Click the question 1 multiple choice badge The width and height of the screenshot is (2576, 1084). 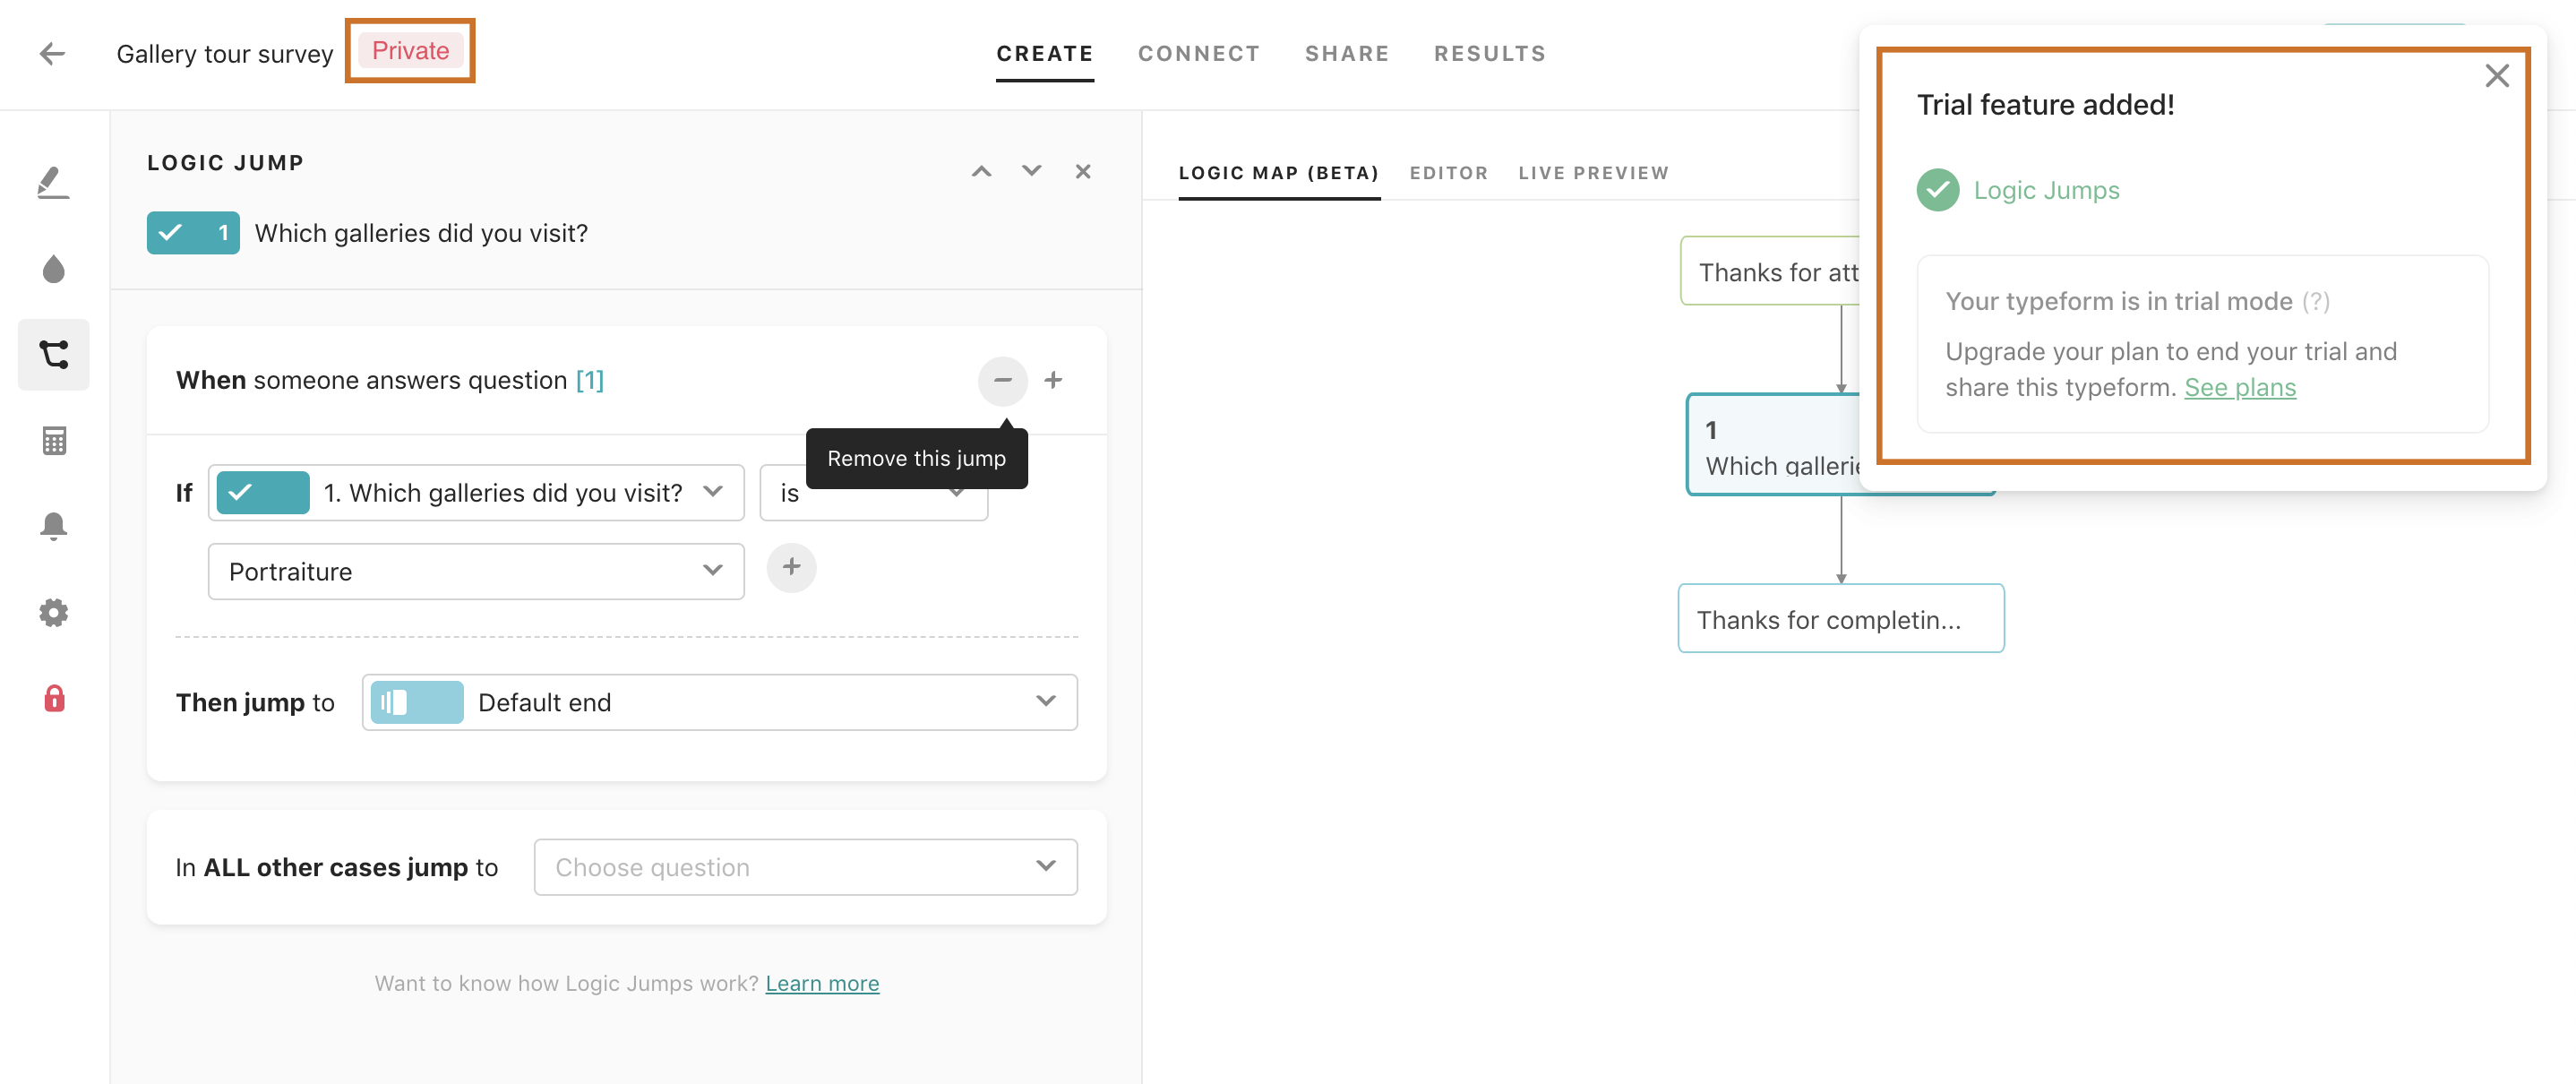click(x=193, y=233)
